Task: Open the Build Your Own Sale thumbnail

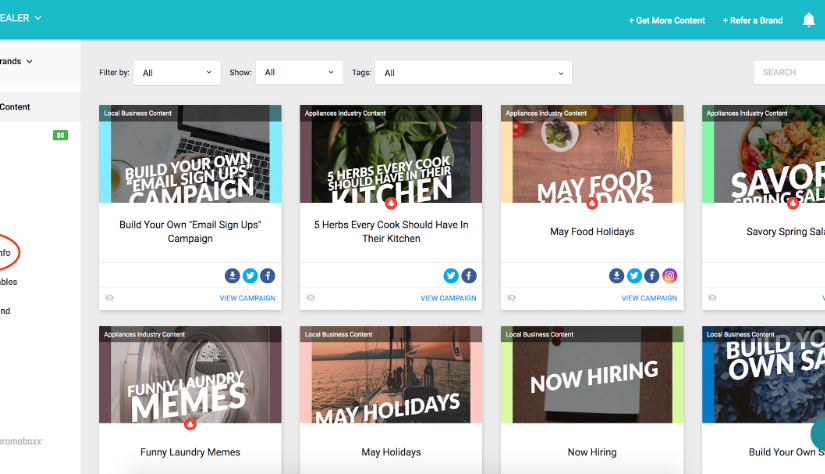Action: point(763,375)
